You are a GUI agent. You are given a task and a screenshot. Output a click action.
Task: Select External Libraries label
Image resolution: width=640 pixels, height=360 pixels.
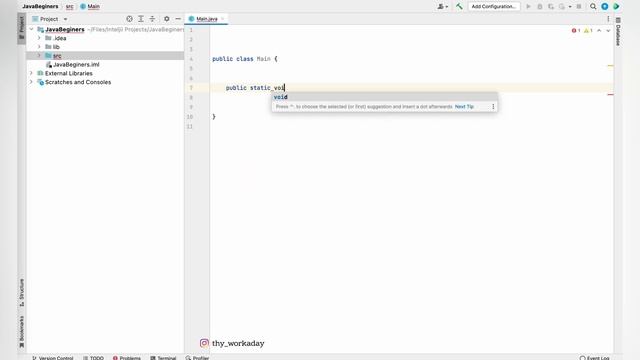click(69, 73)
